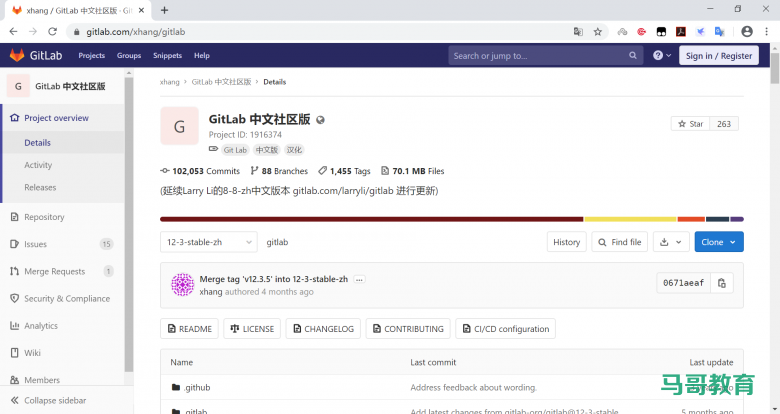Click the Search or jump to field

pos(535,56)
